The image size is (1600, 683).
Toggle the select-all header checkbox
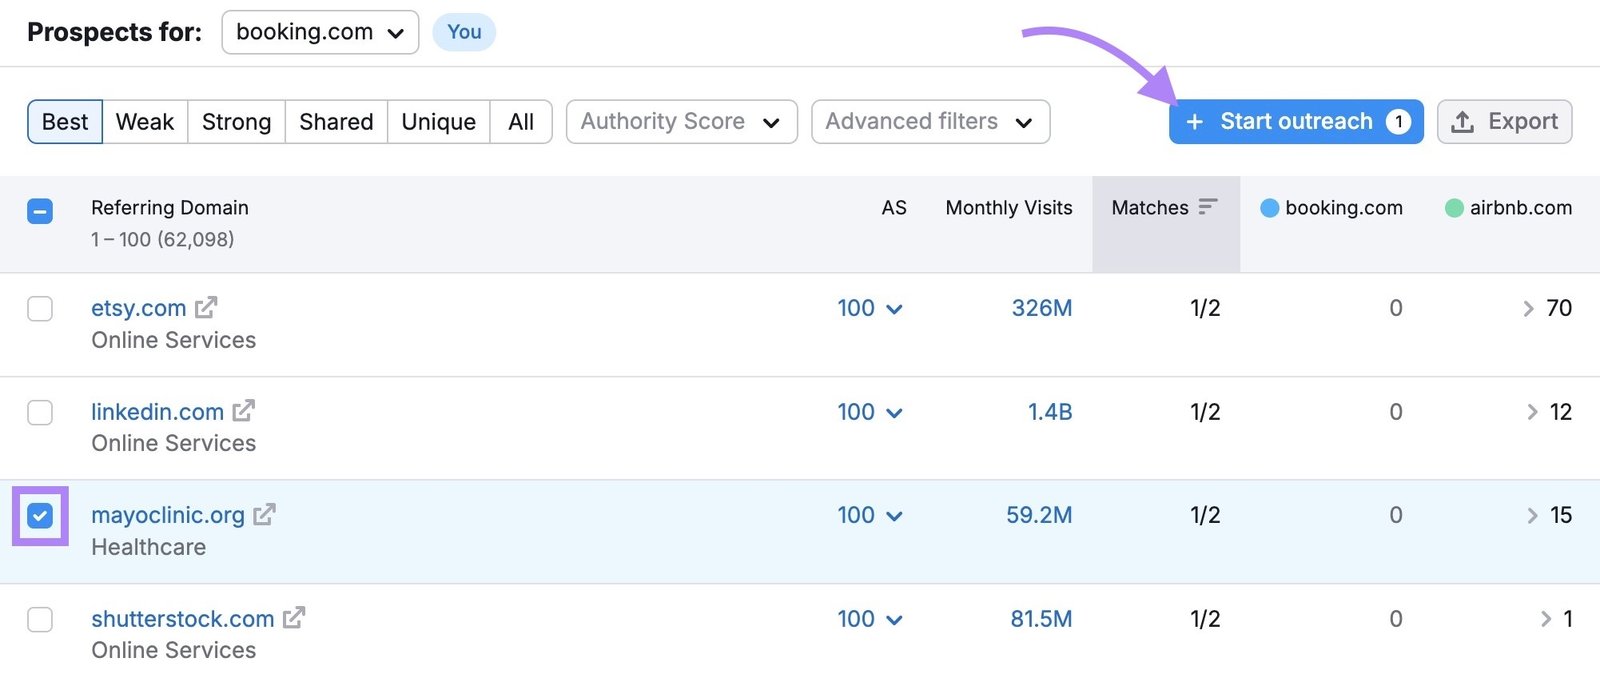tap(40, 211)
